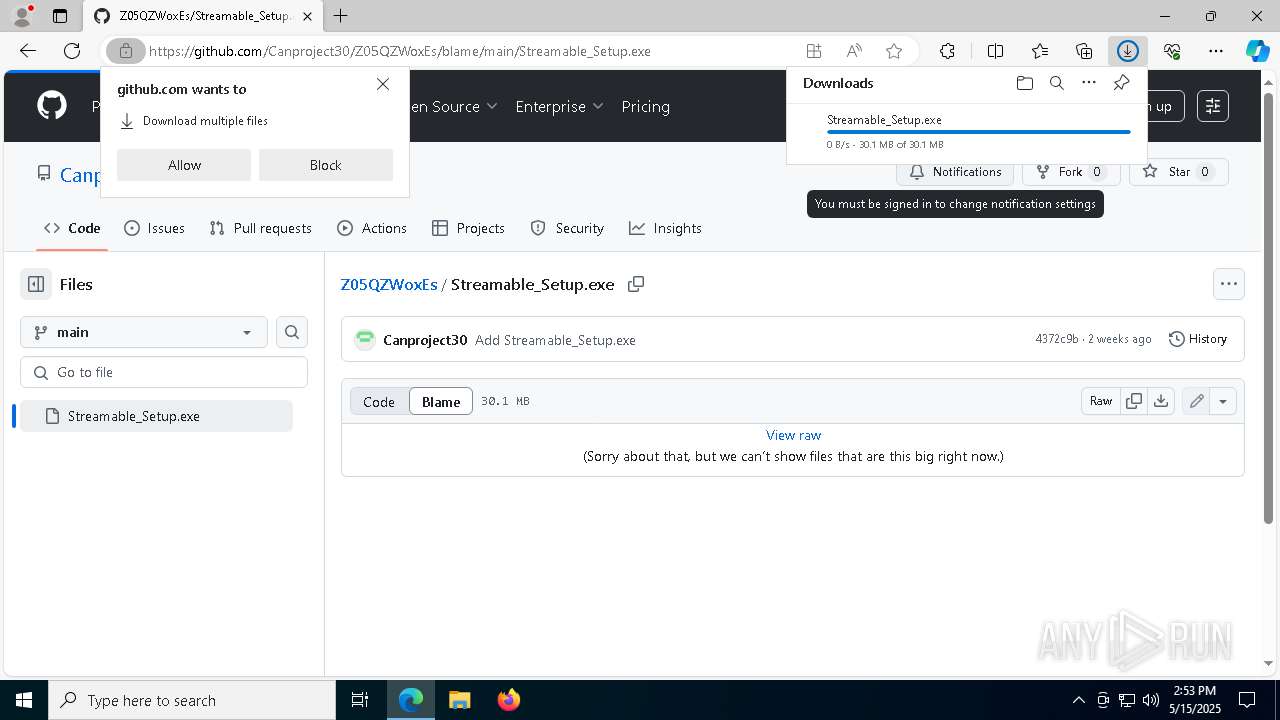Click the Read aloud icon

(x=854, y=51)
